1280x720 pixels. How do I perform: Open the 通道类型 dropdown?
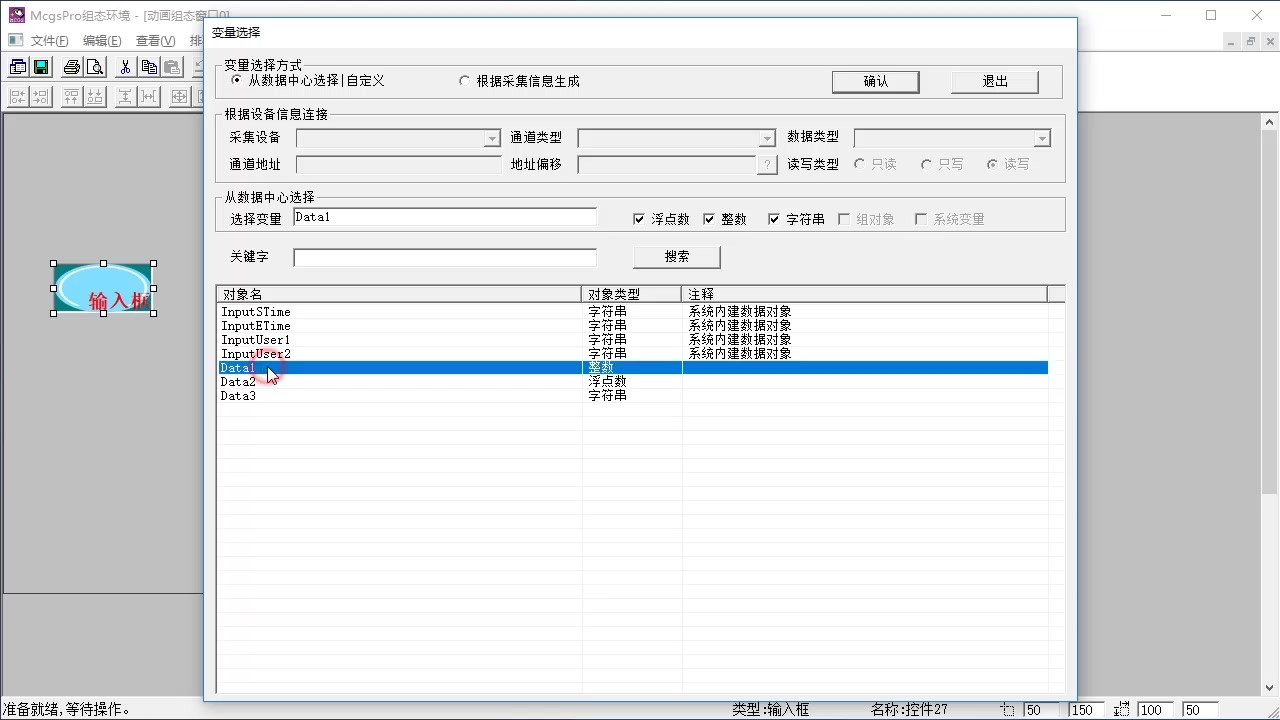[767, 139]
